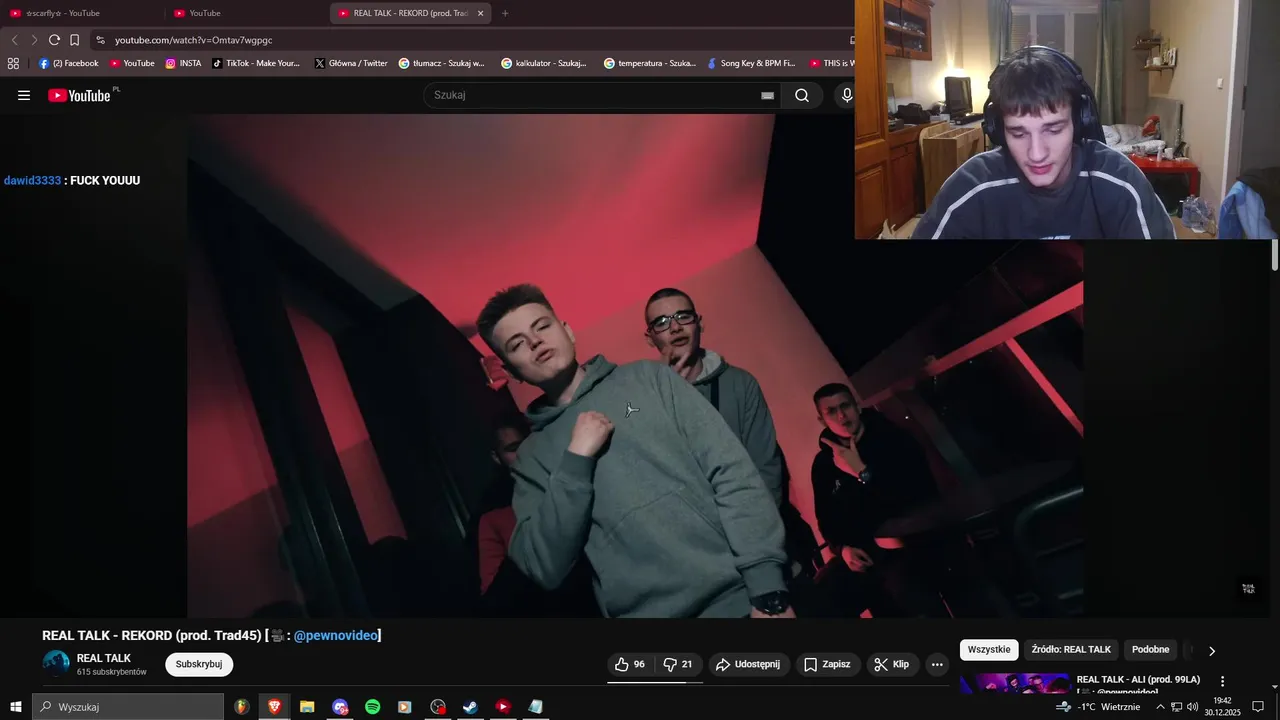
Task: Open the YouTube bookmark in the bookmarks bar
Action: pos(132,63)
